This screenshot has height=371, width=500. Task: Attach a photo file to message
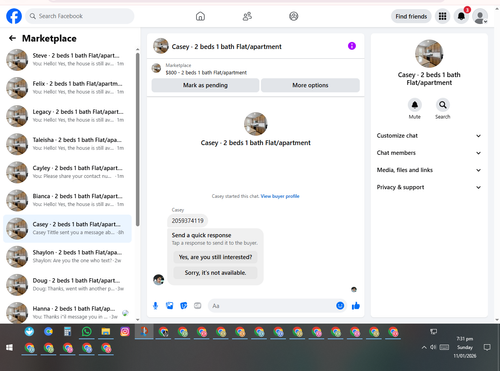pyautogui.click(x=170, y=306)
